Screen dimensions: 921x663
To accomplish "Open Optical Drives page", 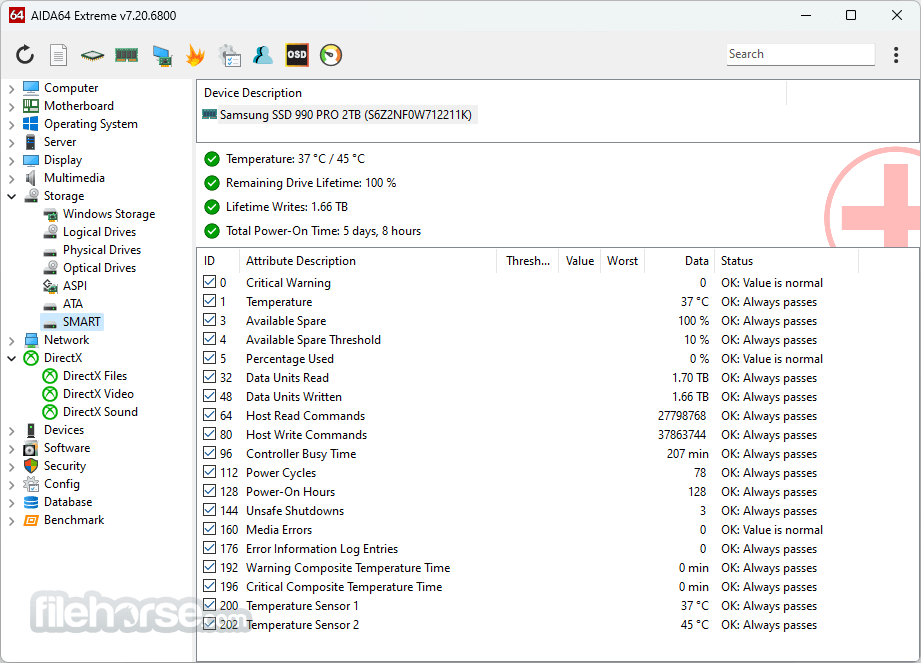I will click(99, 268).
